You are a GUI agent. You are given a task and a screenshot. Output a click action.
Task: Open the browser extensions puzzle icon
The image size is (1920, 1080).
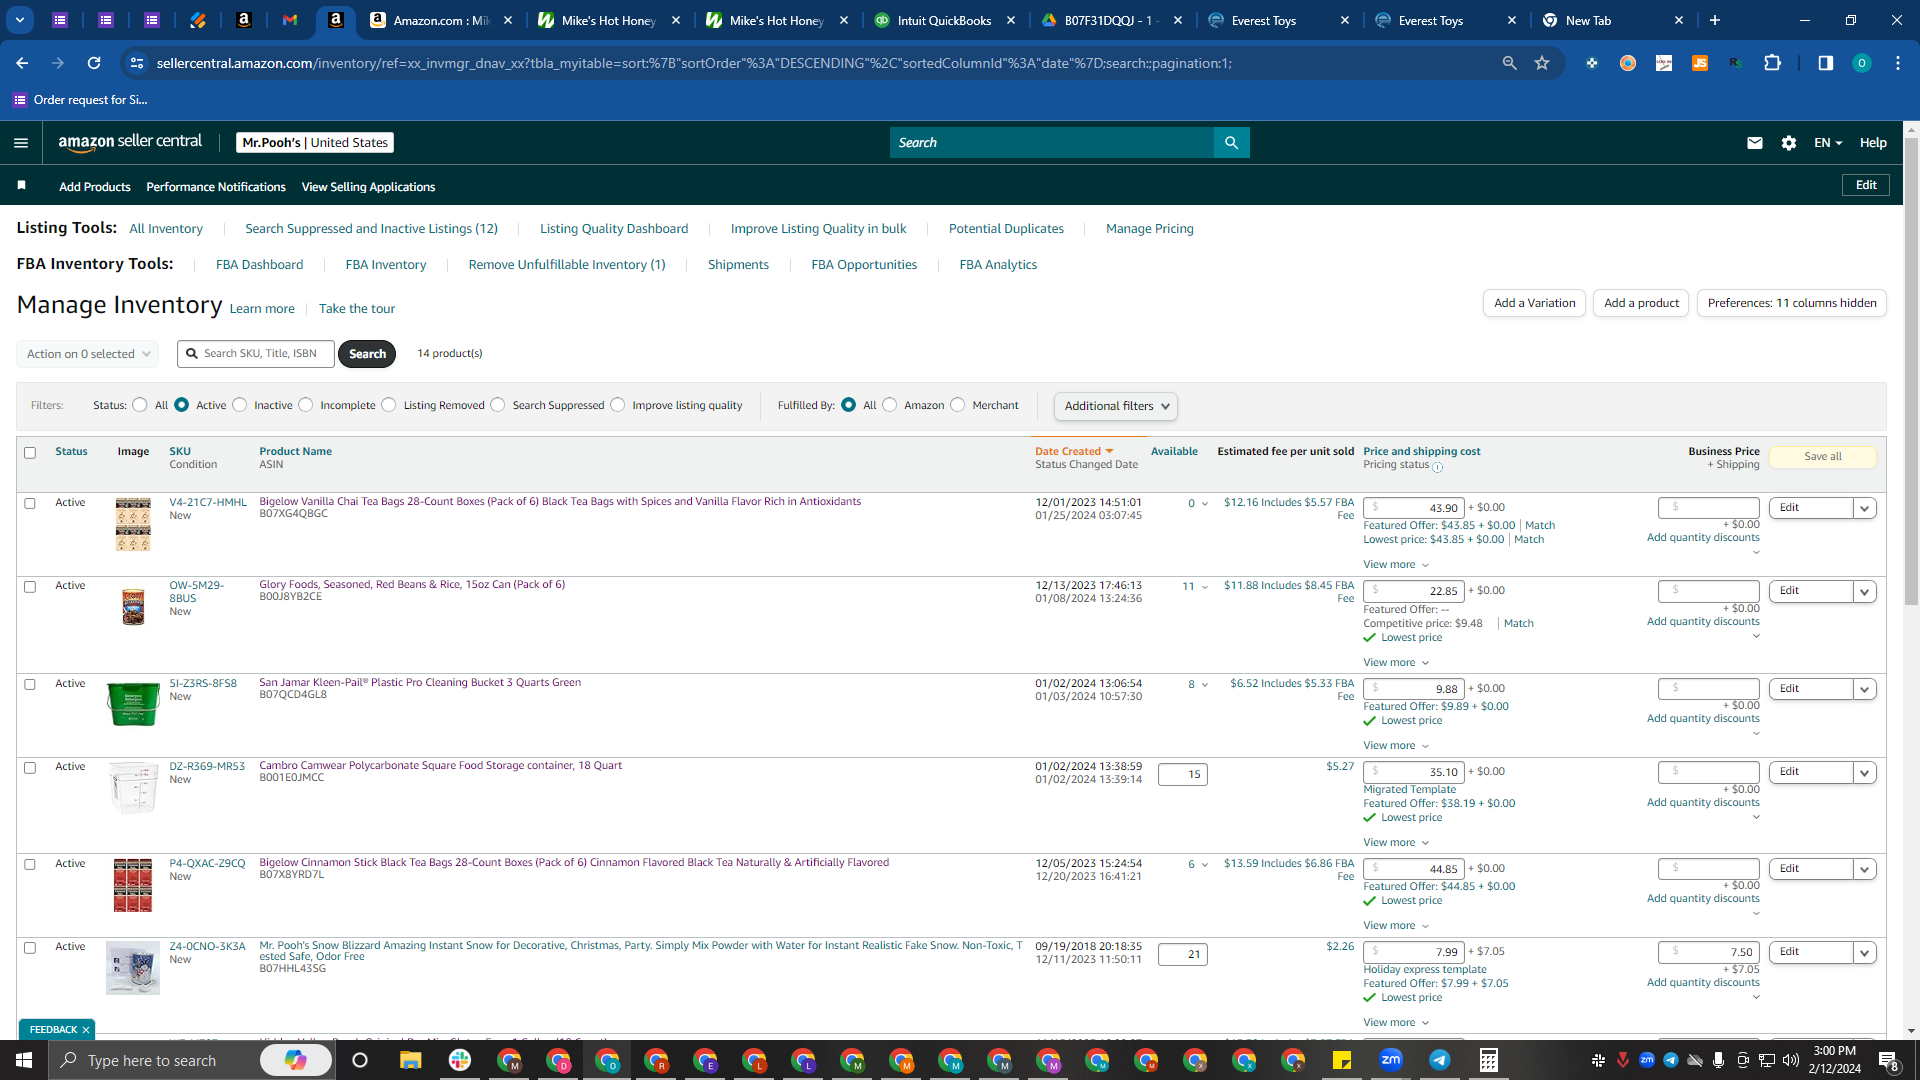pyautogui.click(x=1772, y=63)
